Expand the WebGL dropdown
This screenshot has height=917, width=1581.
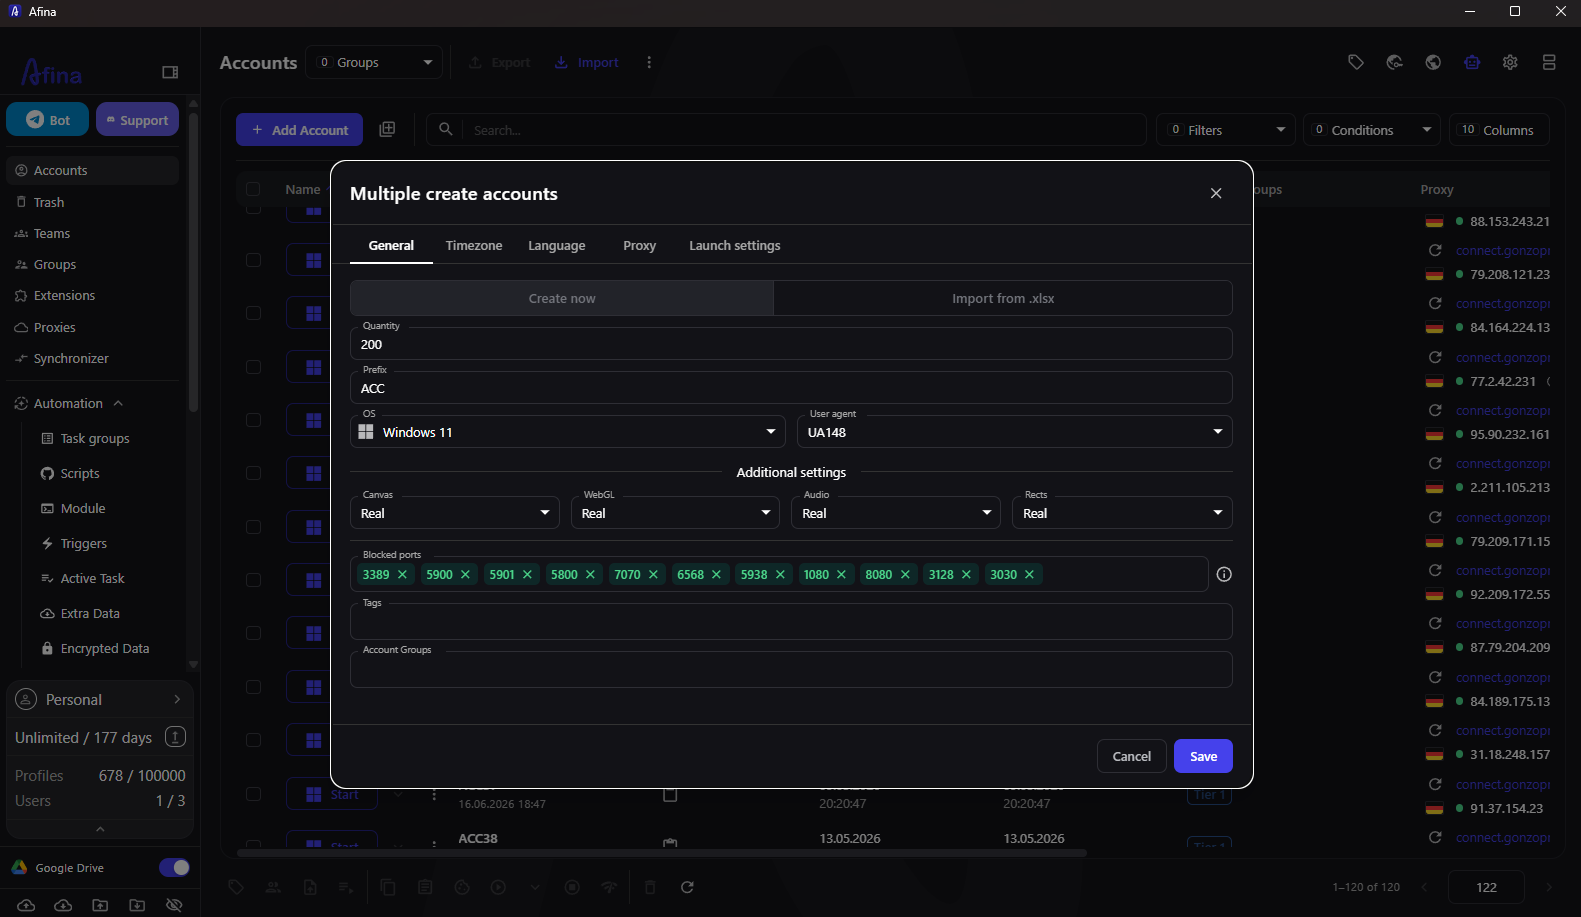click(676, 513)
